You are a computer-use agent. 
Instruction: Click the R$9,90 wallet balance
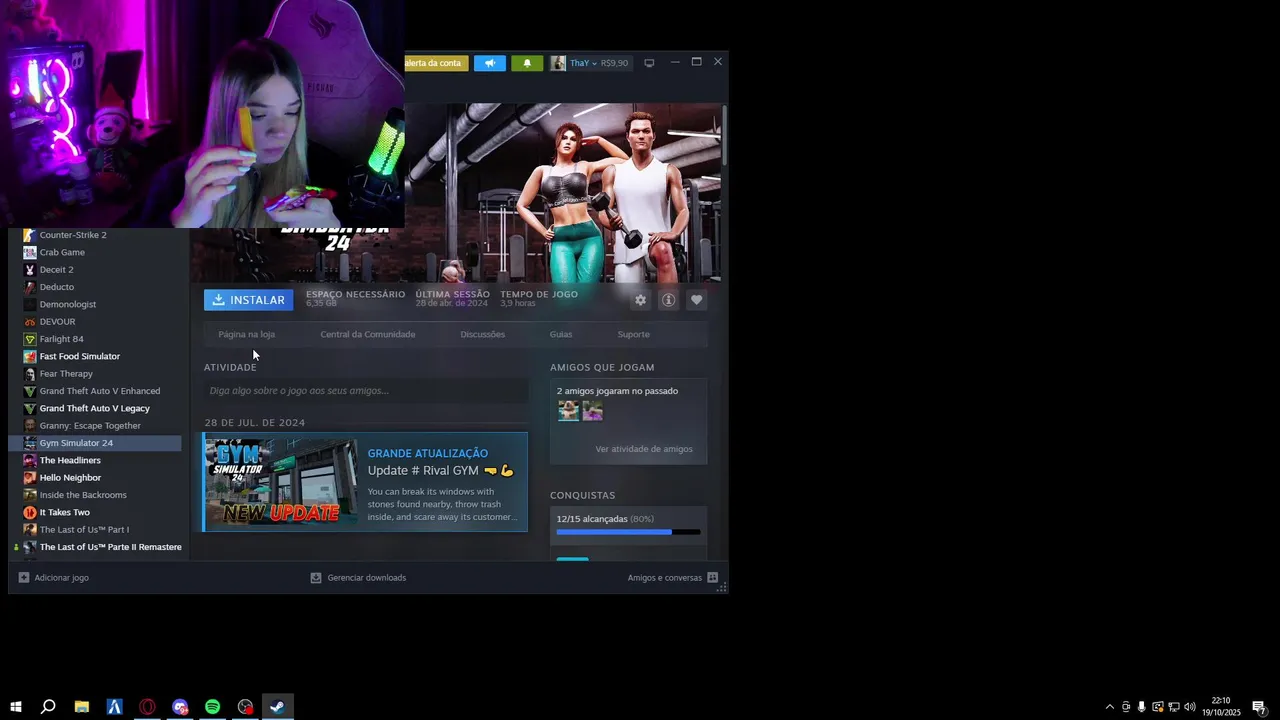(614, 63)
